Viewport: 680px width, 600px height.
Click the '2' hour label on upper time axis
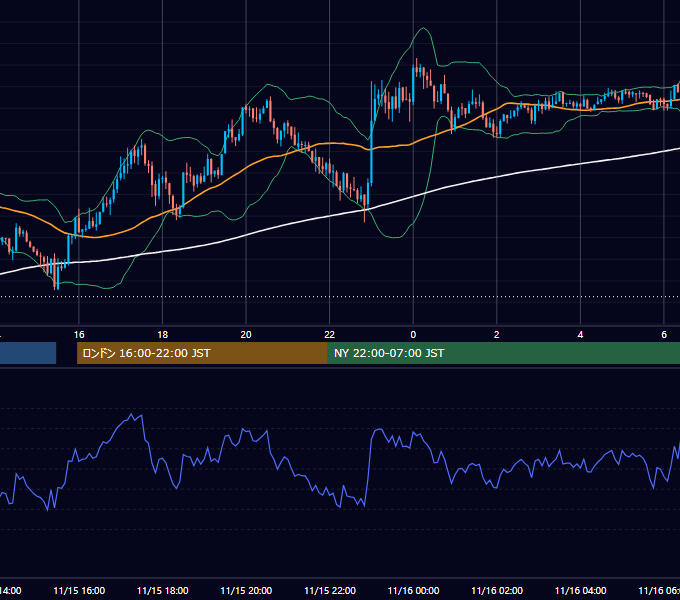(497, 335)
